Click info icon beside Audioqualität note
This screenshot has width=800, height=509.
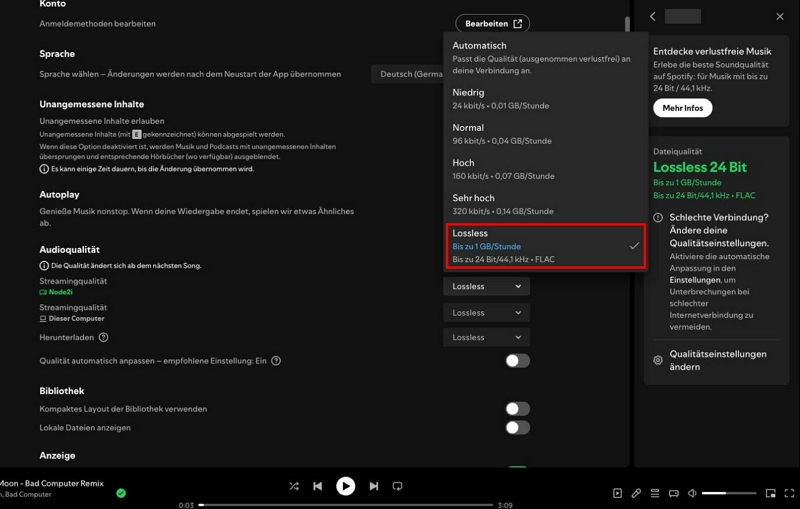[x=44, y=266]
